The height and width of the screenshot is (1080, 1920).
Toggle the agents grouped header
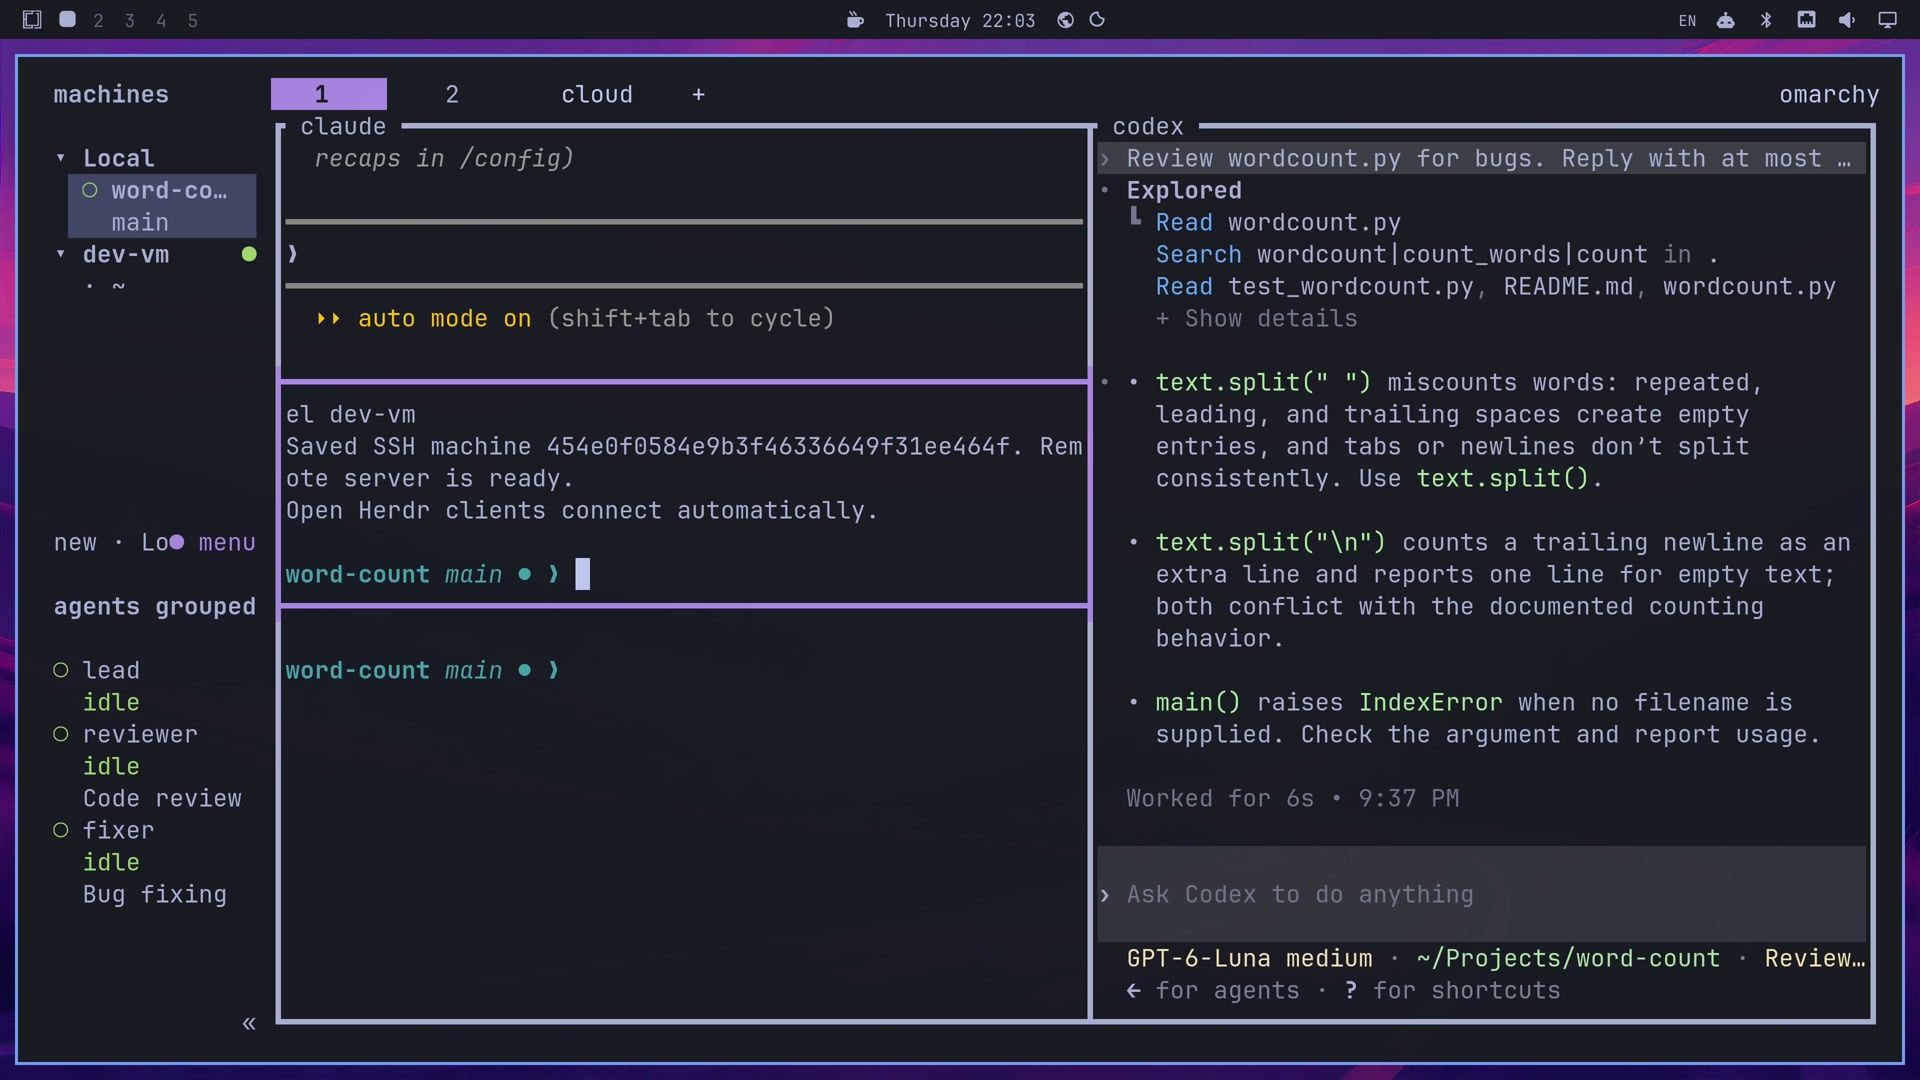click(x=155, y=606)
